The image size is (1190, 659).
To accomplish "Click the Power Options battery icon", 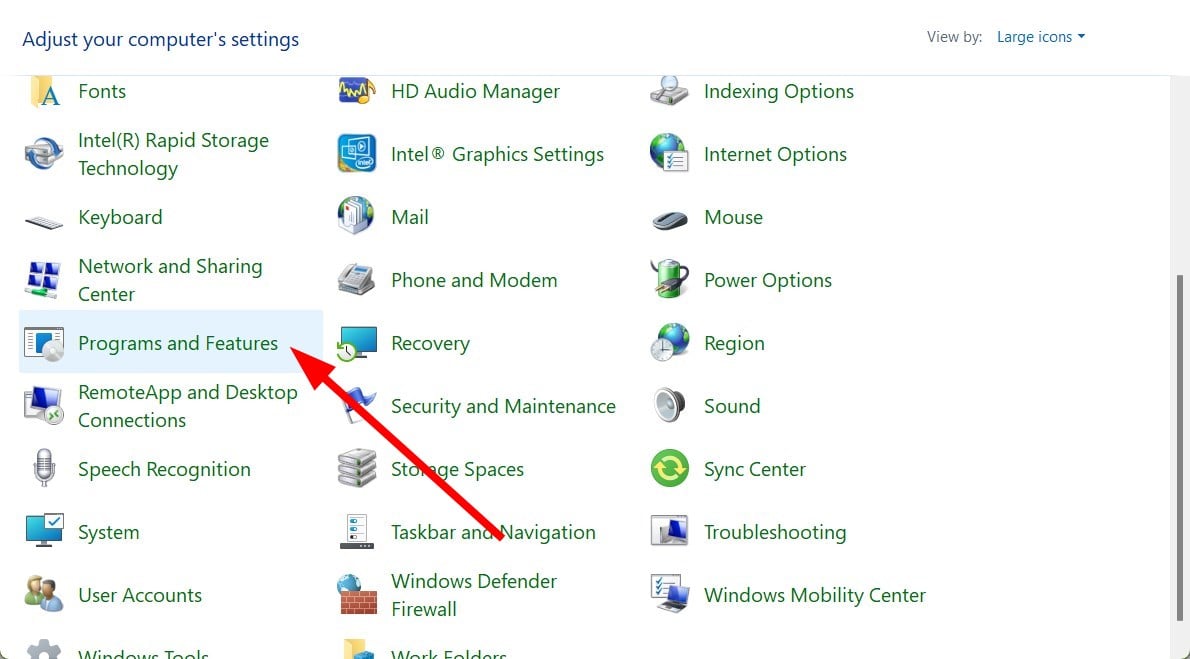I will coord(669,280).
